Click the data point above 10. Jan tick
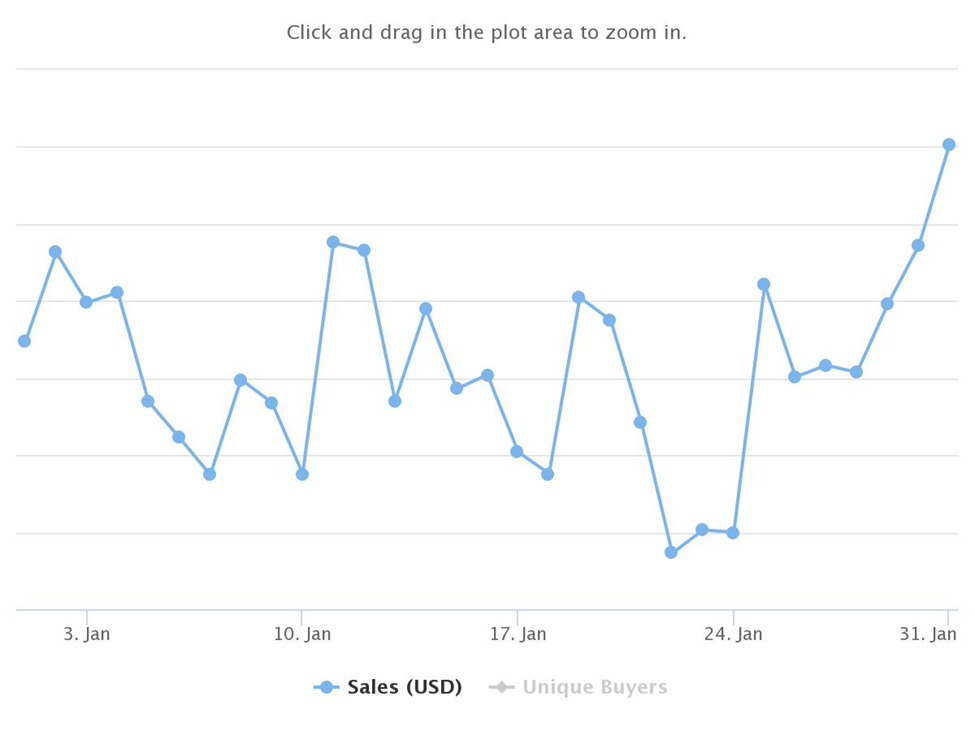Viewport: 975px width, 731px height. point(302,474)
